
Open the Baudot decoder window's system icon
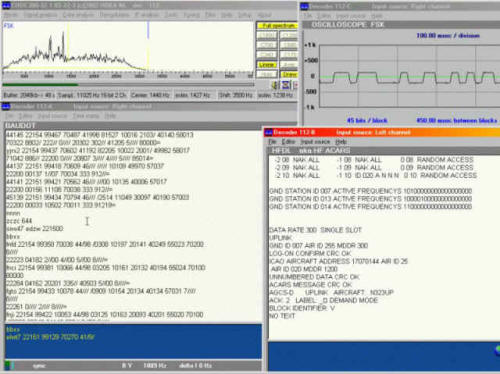[x=6, y=107]
